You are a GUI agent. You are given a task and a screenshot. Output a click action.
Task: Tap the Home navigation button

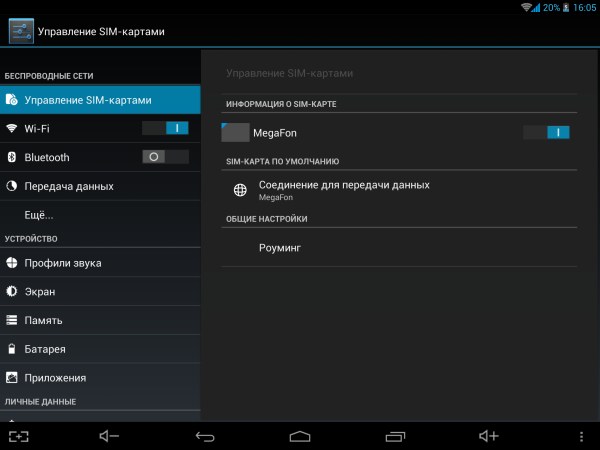[300, 436]
